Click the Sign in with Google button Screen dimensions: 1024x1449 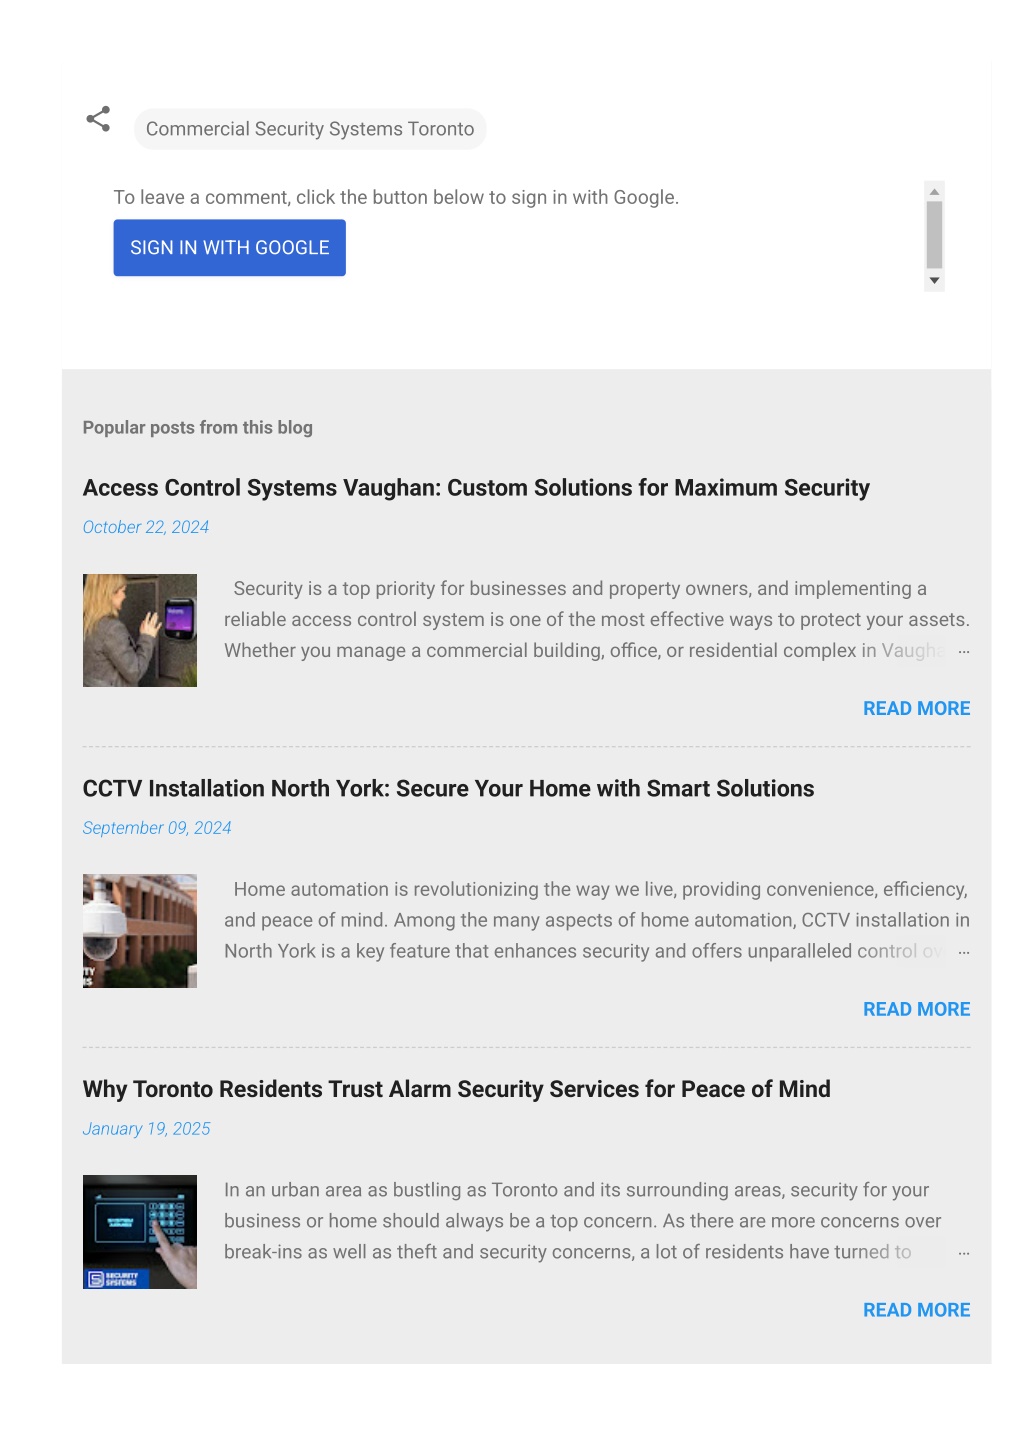pyautogui.click(x=230, y=248)
